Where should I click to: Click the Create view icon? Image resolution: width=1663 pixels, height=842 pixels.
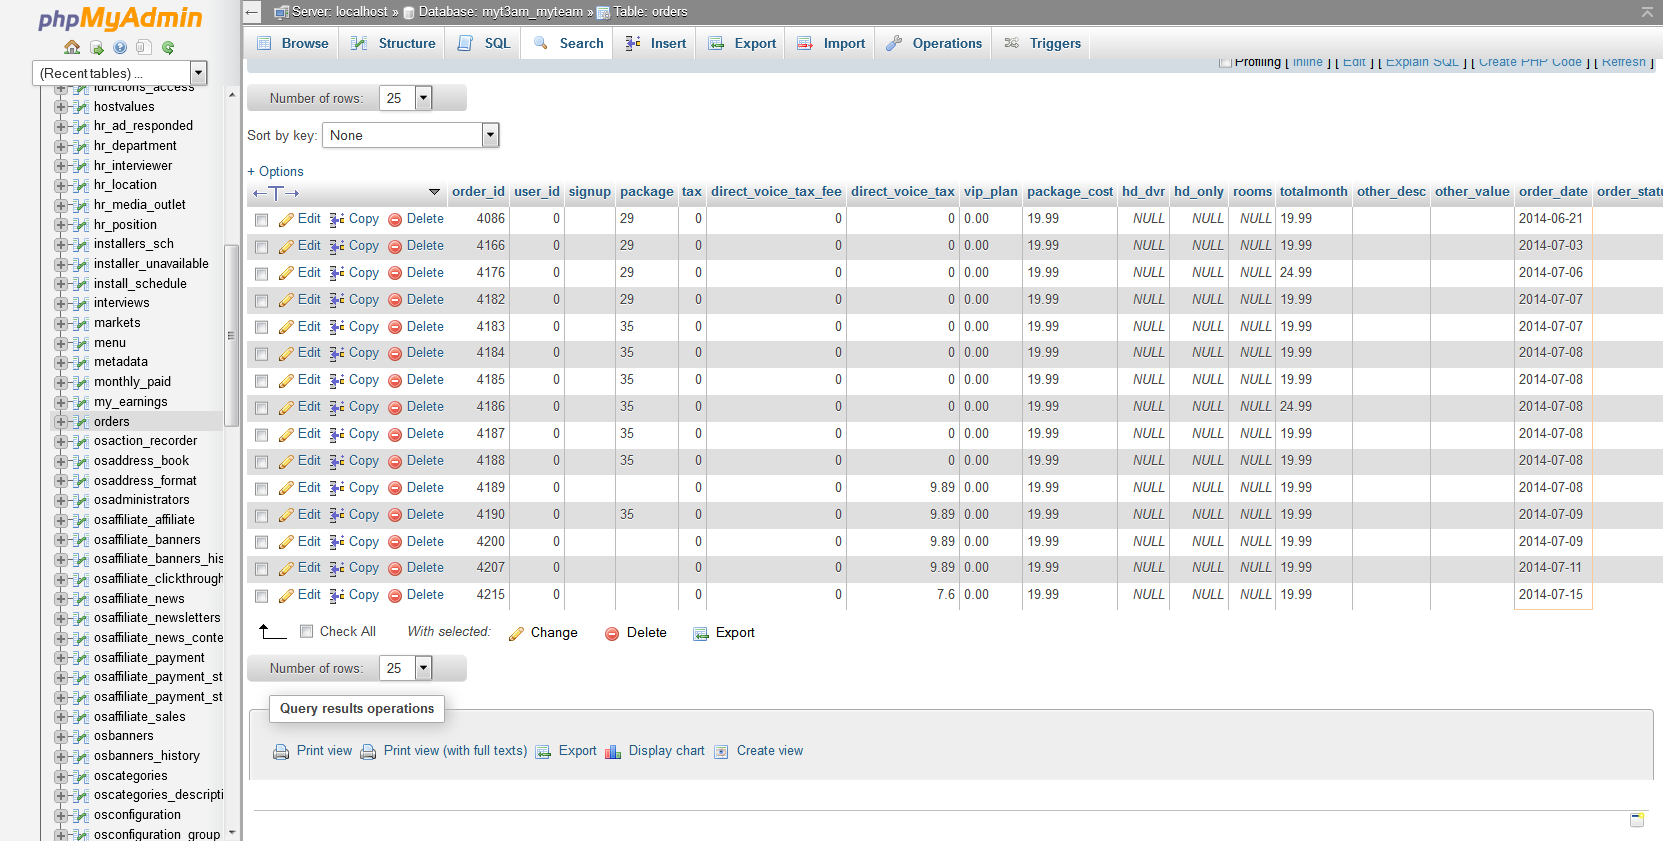tap(721, 752)
